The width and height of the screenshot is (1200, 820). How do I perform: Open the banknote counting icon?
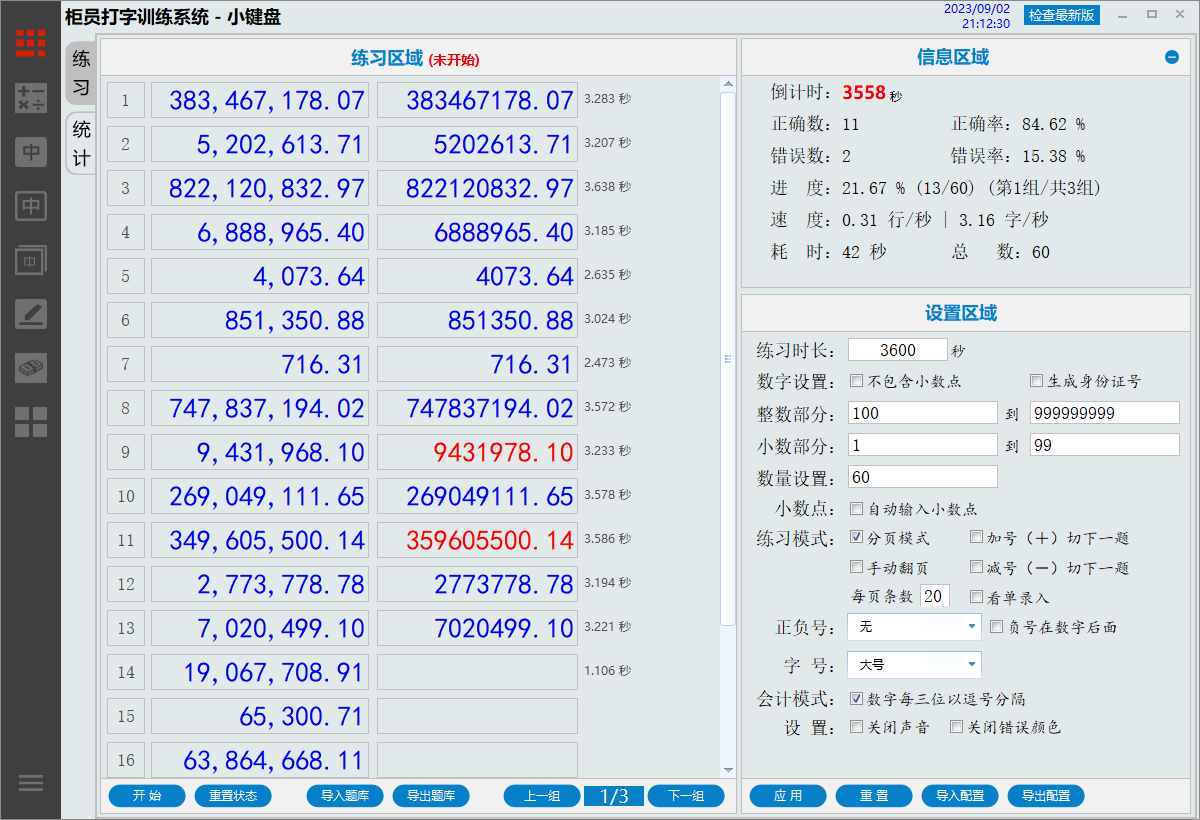tap(31, 368)
